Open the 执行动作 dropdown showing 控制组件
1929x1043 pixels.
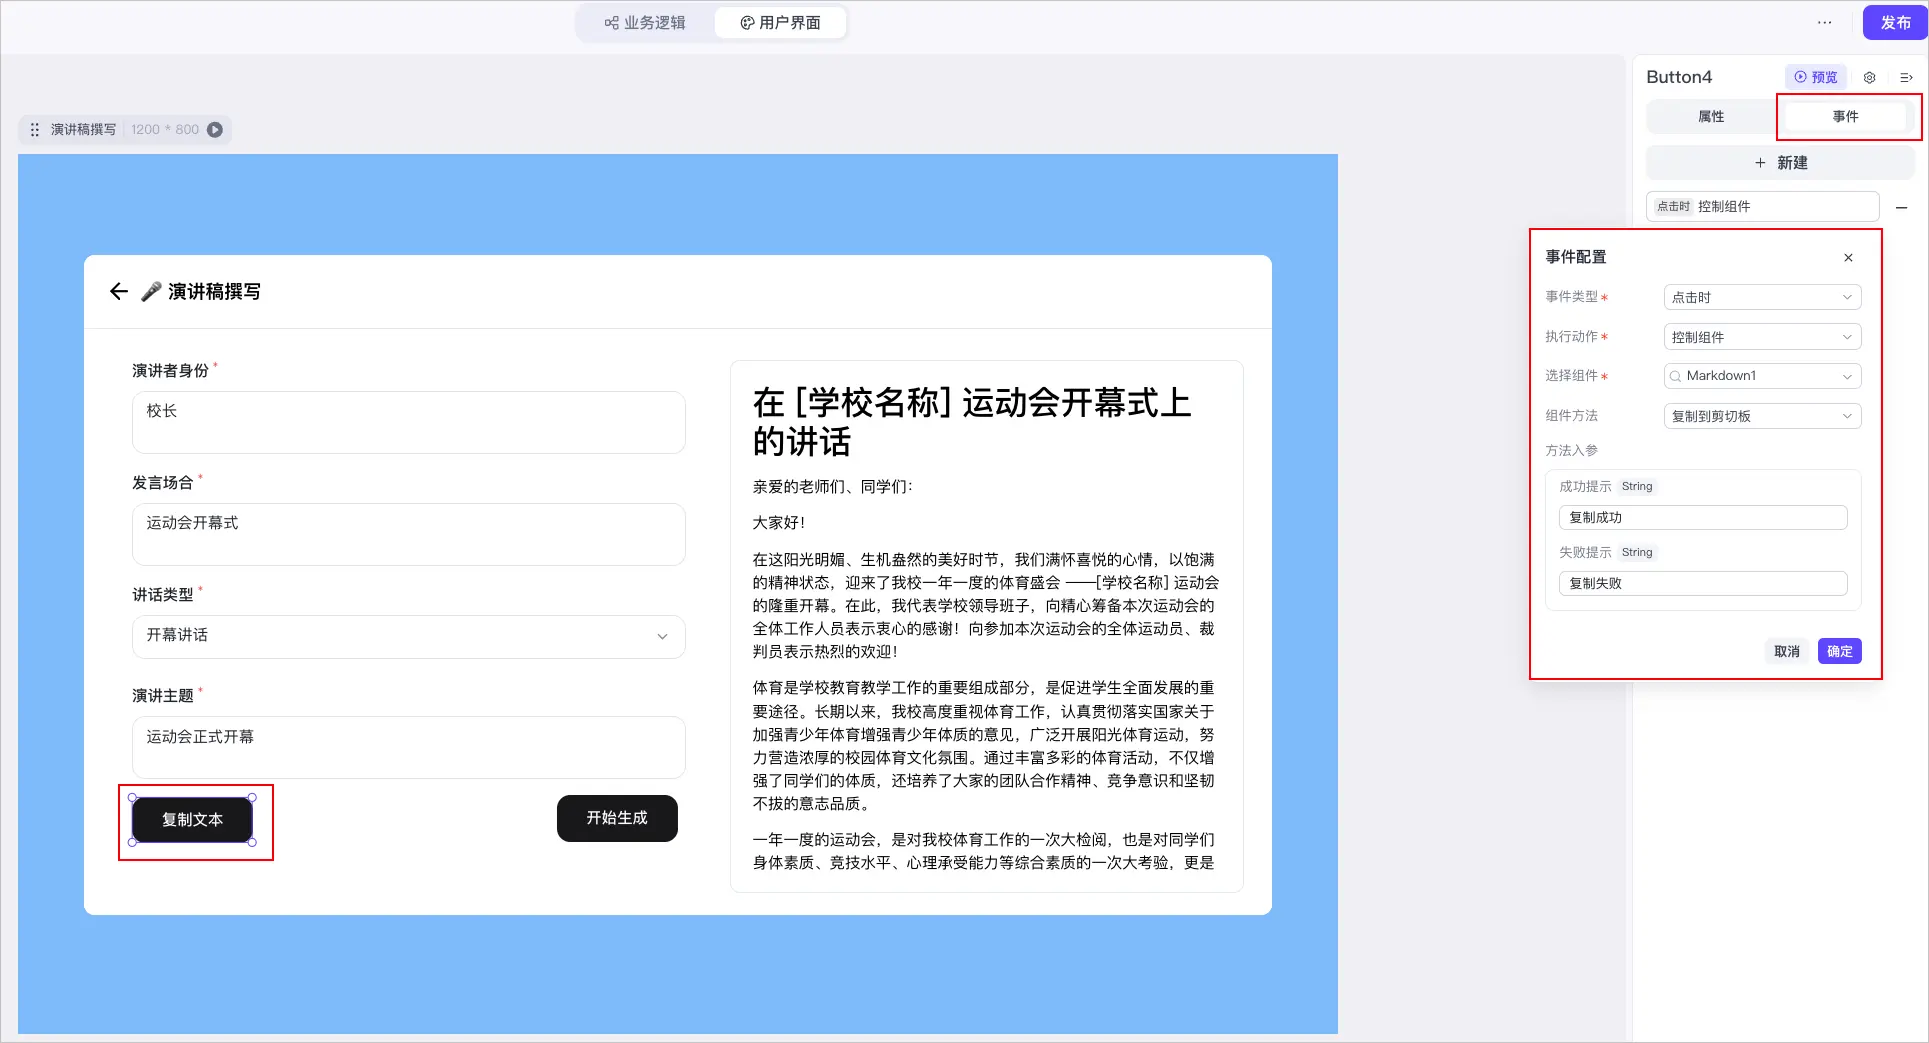(1762, 337)
